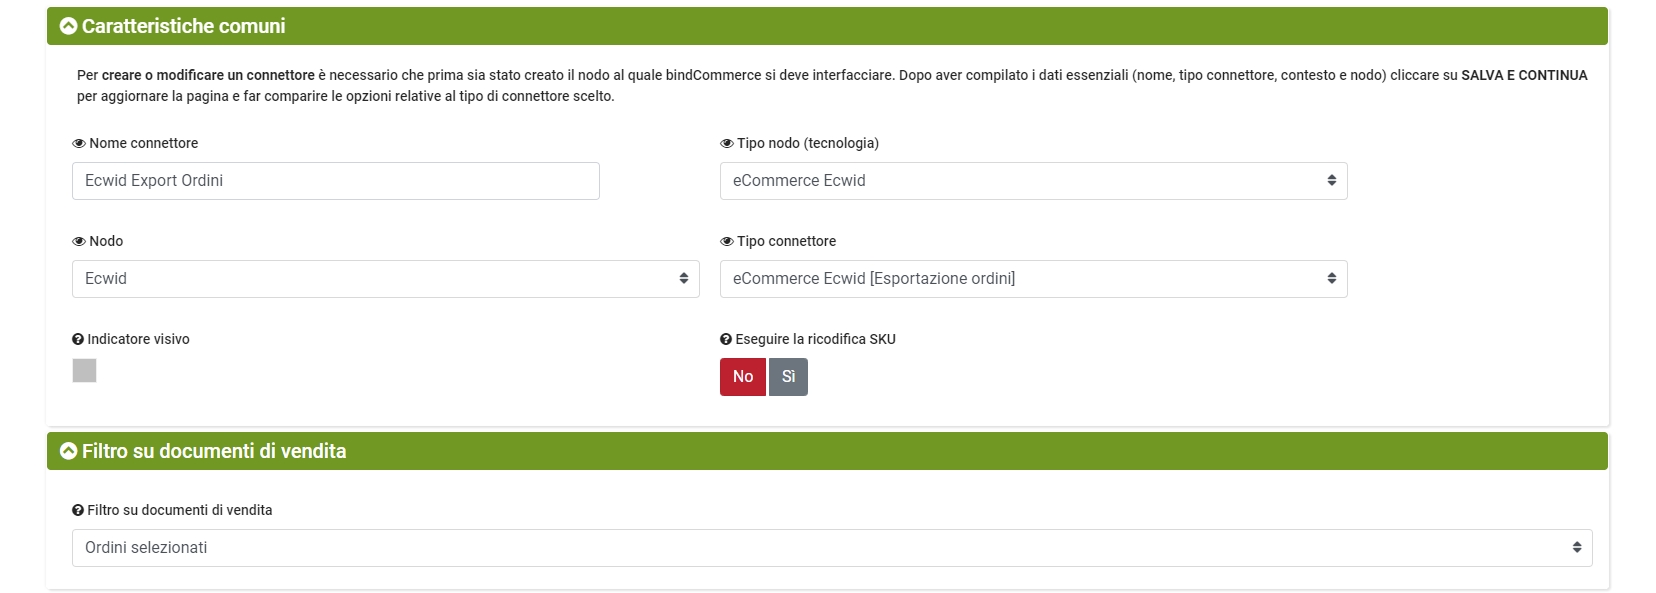Click the eye icon next to Nodo label

[x=79, y=242]
